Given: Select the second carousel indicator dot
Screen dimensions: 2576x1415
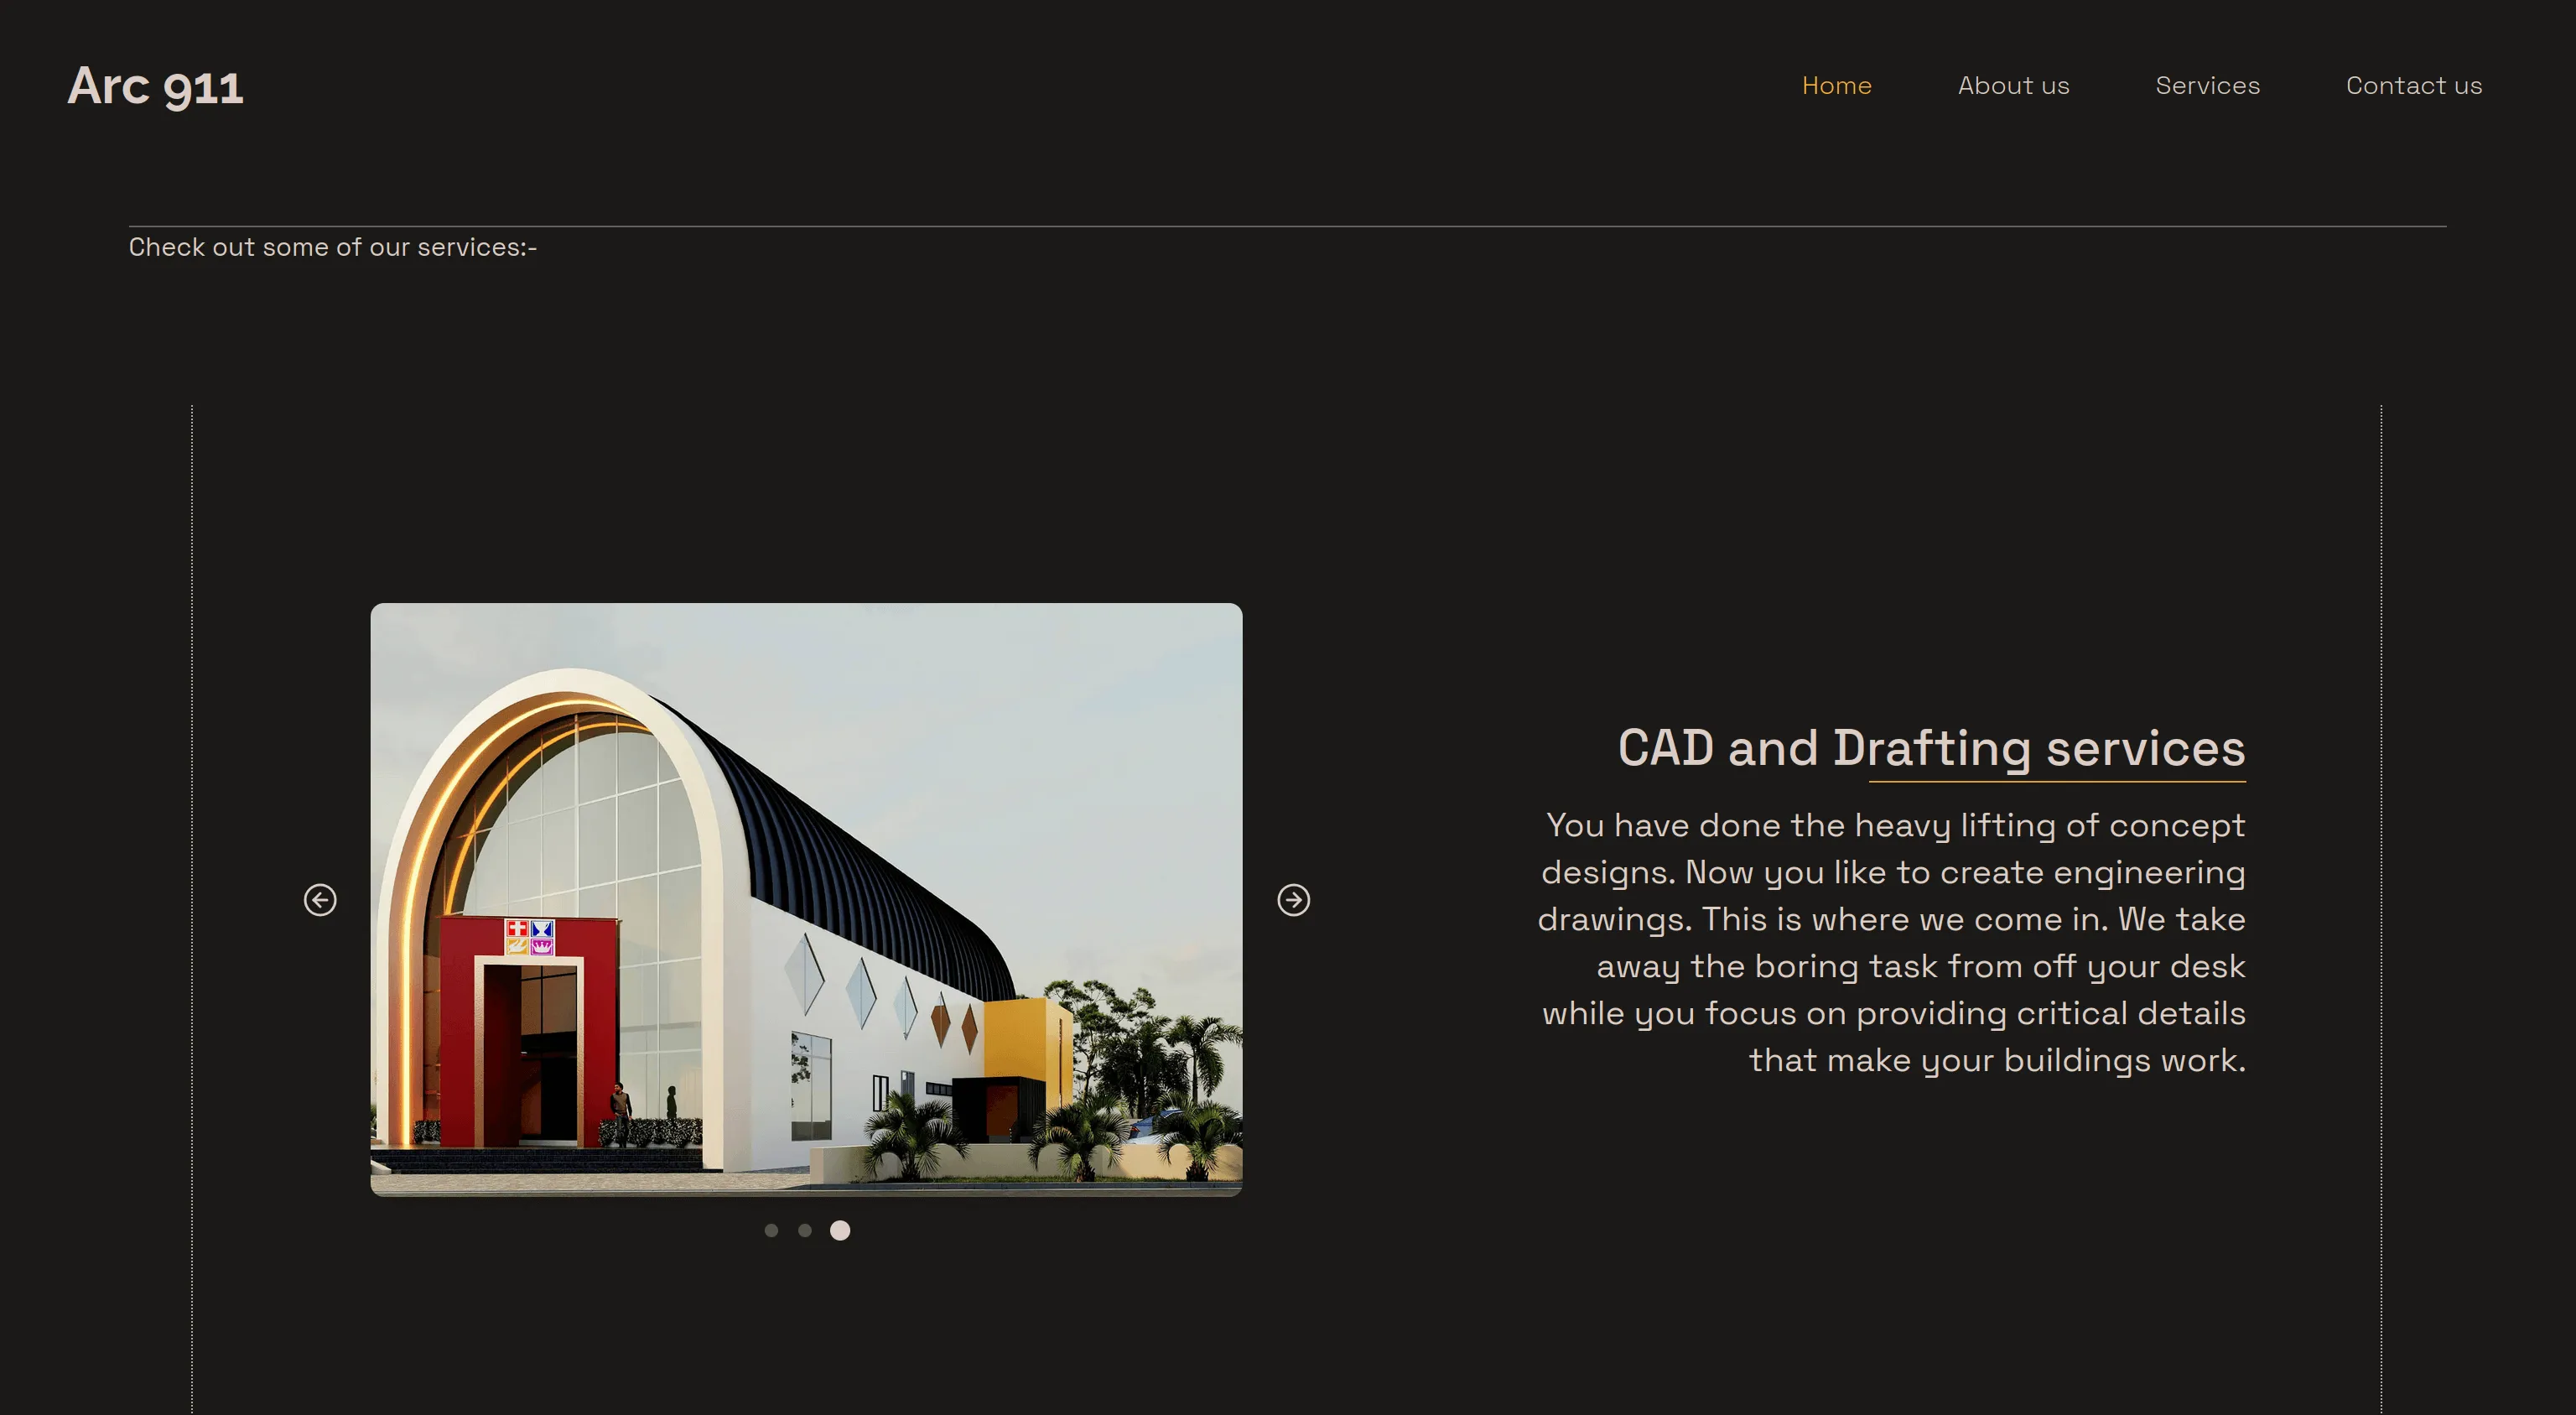Looking at the screenshot, I should pyautogui.click(x=805, y=1230).
